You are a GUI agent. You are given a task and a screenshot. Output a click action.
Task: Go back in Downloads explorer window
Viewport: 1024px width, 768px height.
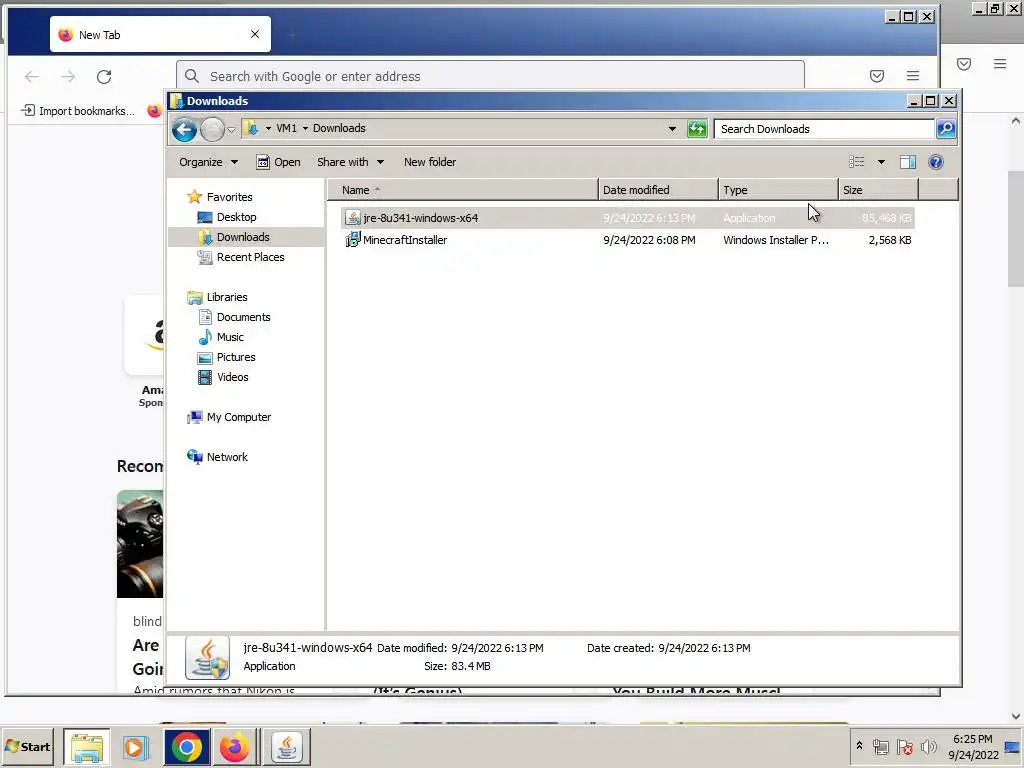pyautogui.click(x=184, y=130)
